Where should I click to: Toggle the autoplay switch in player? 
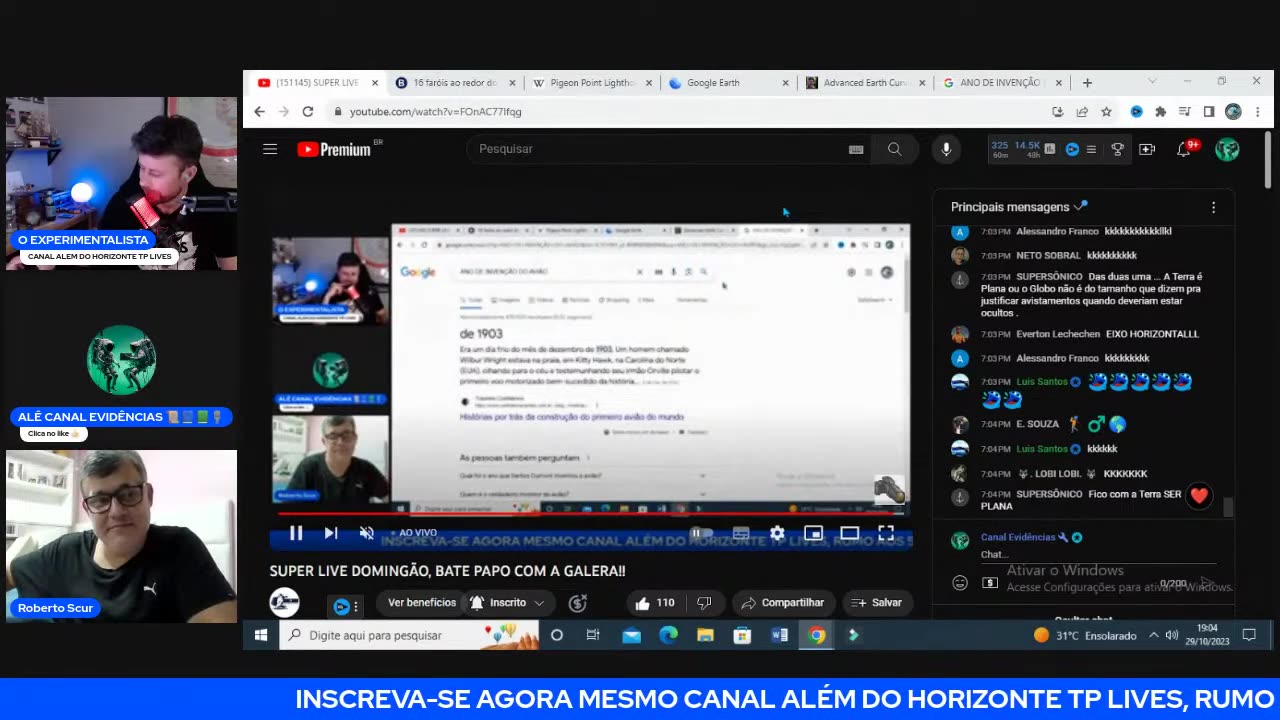coord(701,533)
